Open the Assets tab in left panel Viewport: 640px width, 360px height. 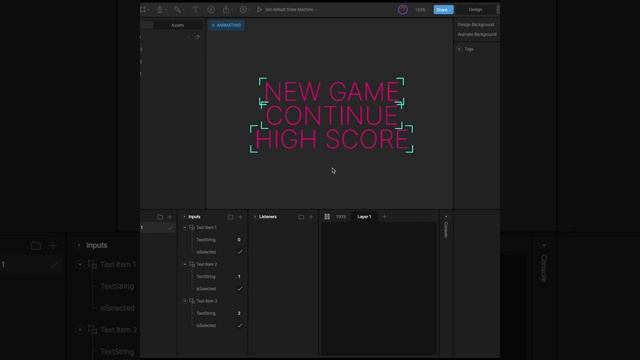(x=178, y=25)
